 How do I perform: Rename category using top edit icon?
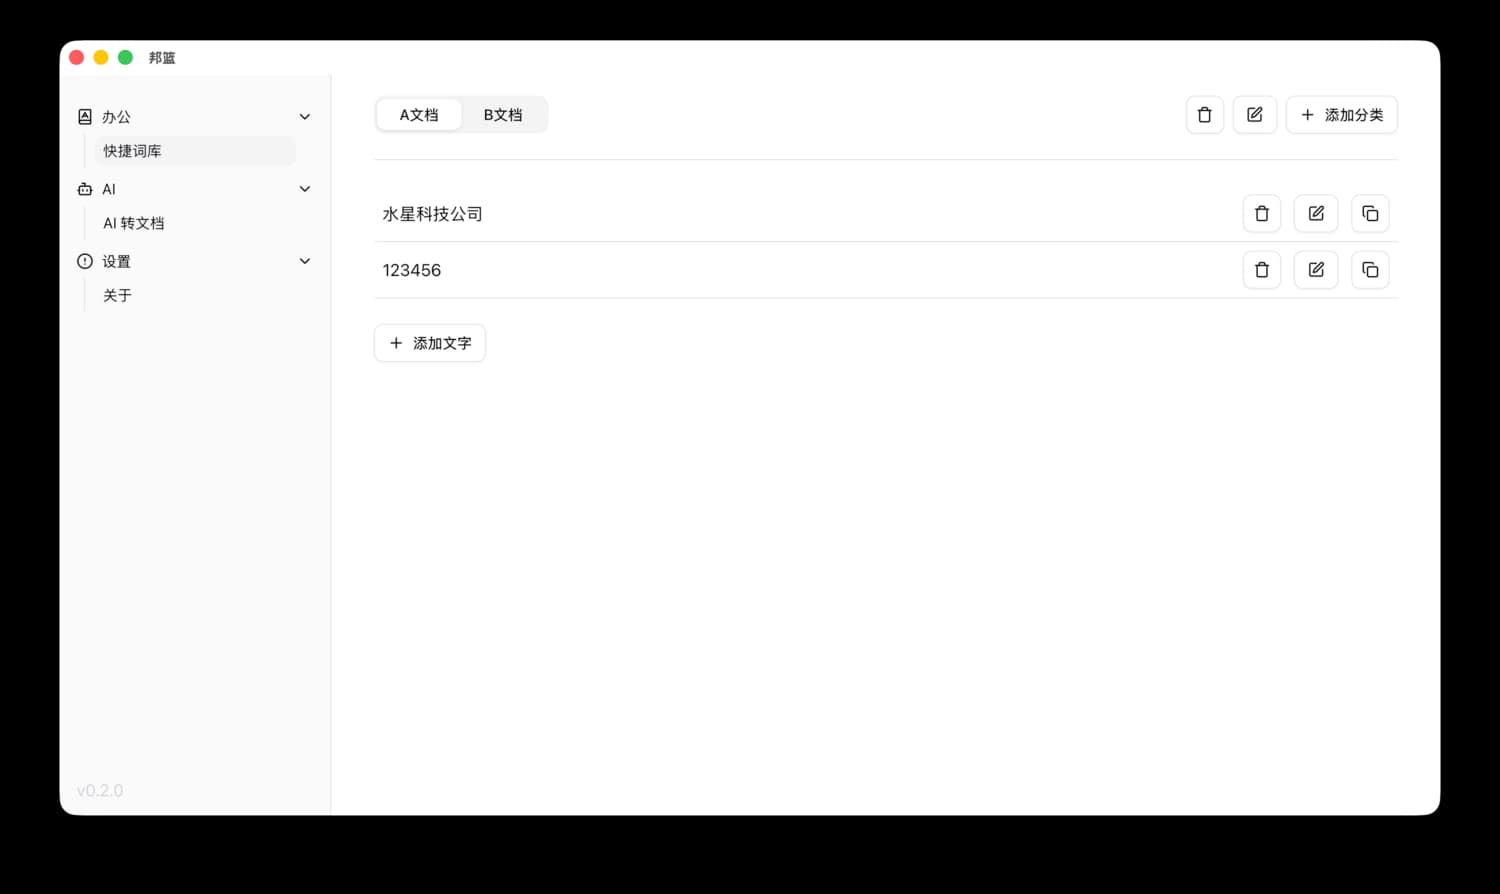point(1254,115)
